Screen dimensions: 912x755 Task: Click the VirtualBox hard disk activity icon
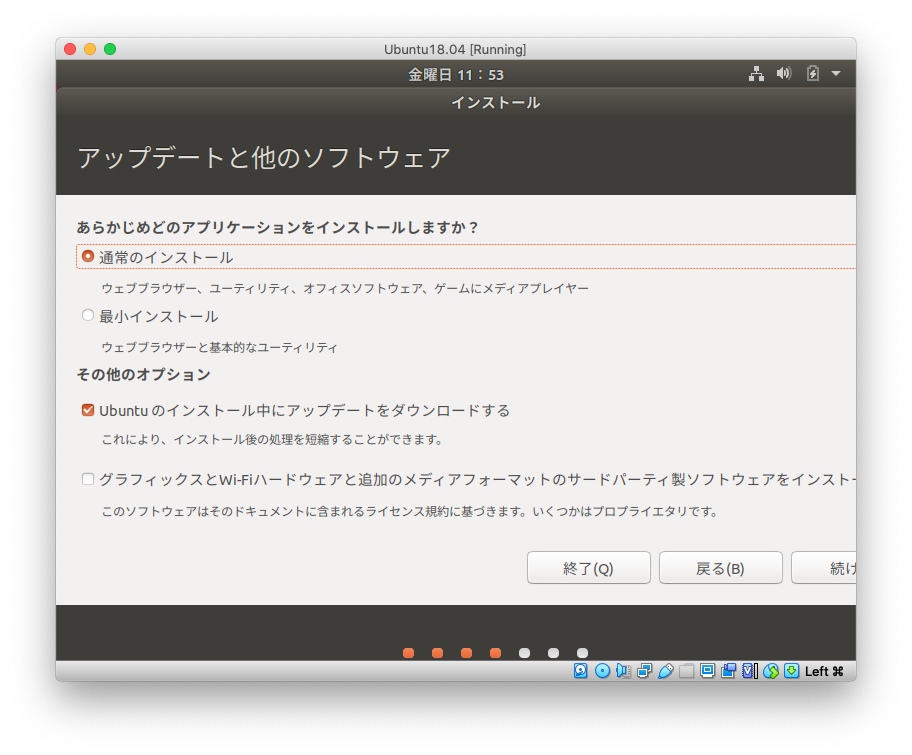(x=581, y=670)
